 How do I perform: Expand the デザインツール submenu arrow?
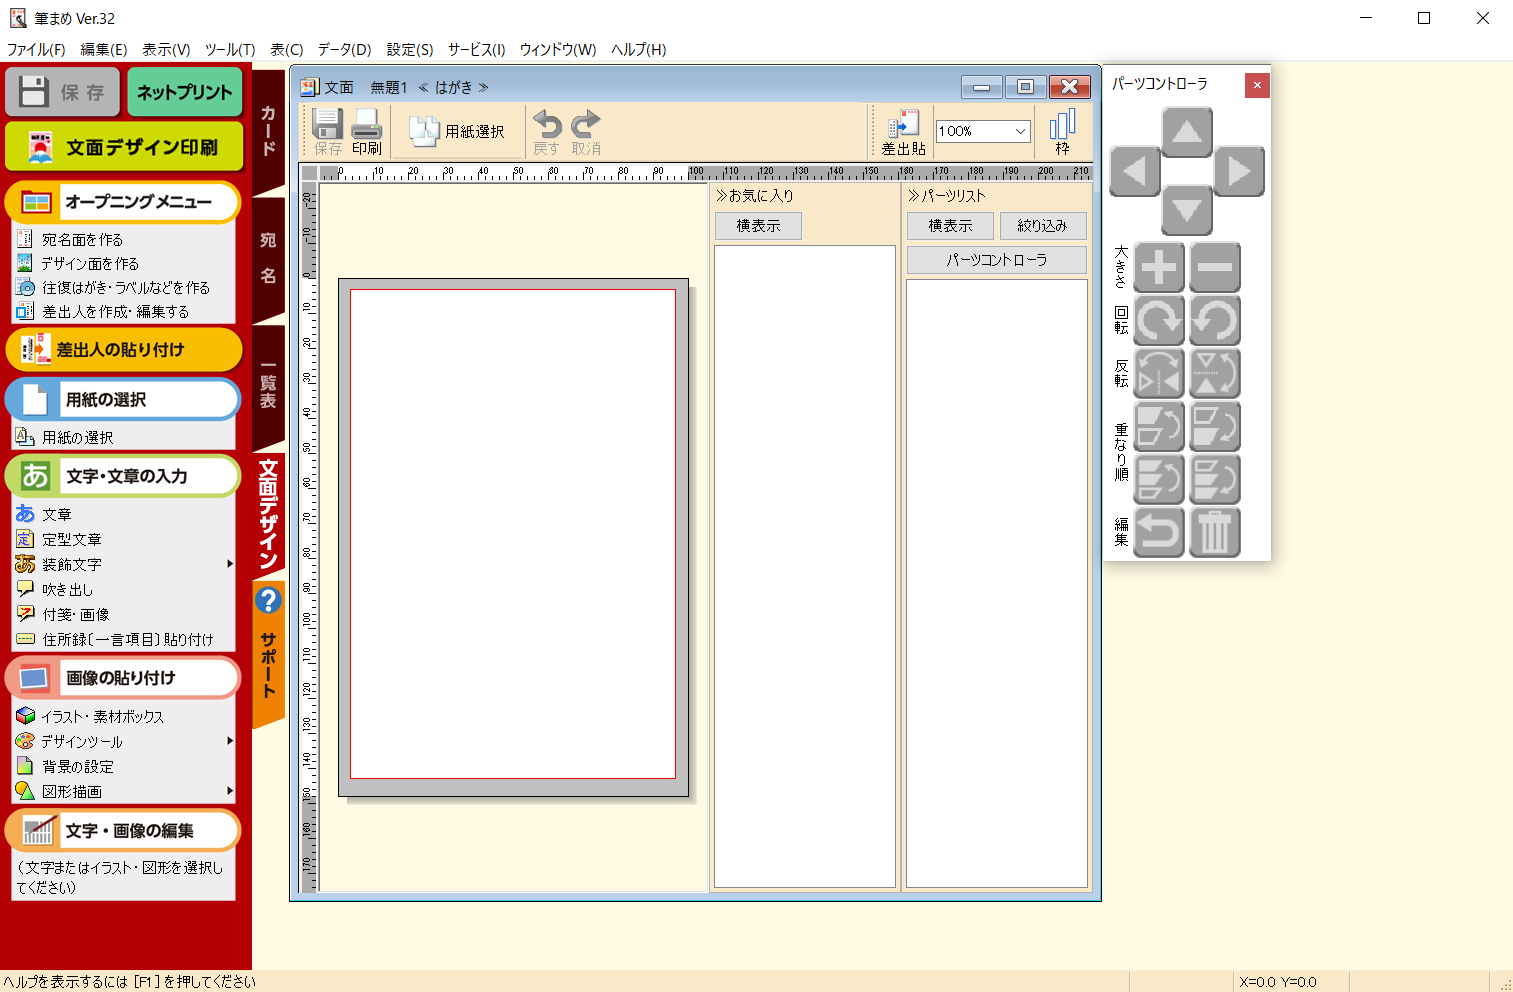(230, 741)
